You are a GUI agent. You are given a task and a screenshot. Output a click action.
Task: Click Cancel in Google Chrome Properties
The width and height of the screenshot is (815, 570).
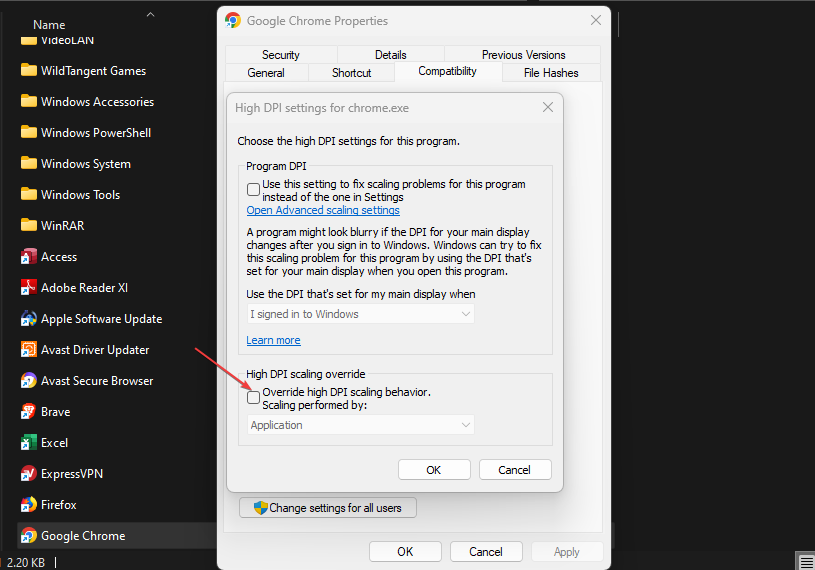click(x=486, y=551)
